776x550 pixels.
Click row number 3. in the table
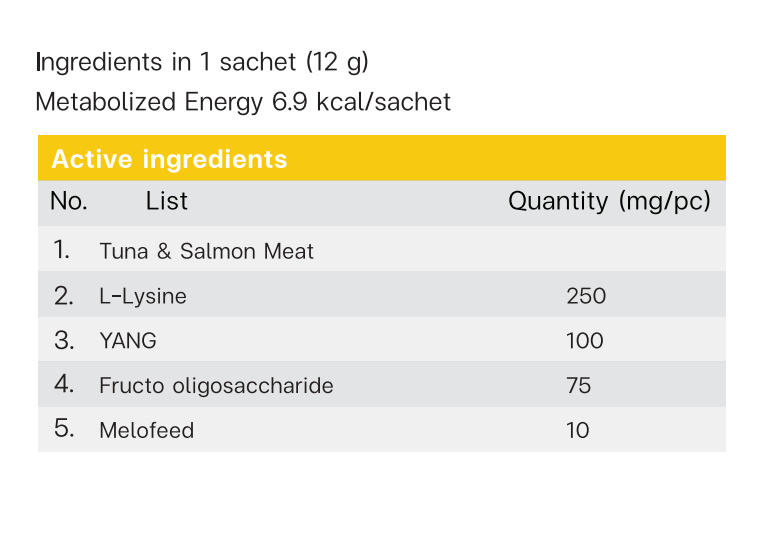(x=64, y=341)
